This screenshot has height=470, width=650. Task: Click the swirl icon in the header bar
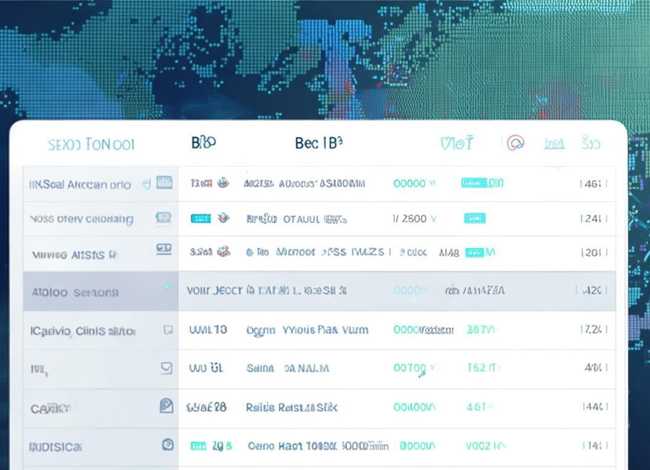(515, 143)
